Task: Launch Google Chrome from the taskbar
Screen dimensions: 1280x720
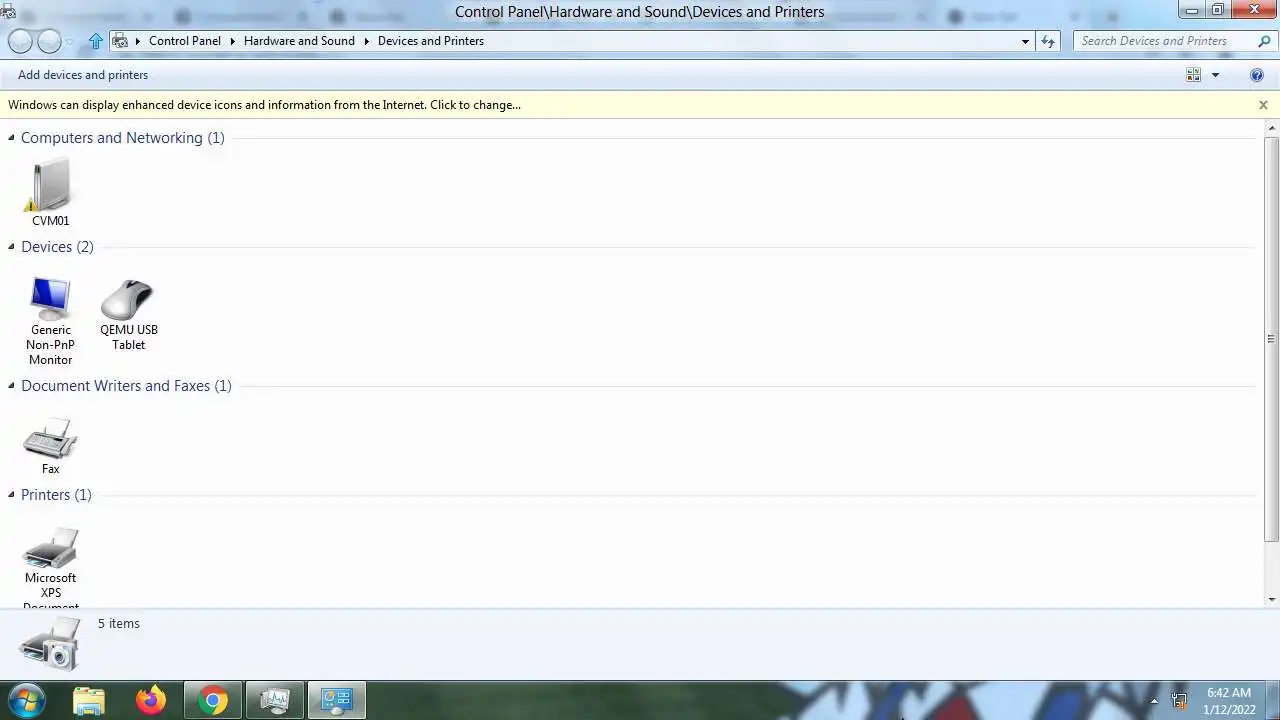Action: coord(212,700)
